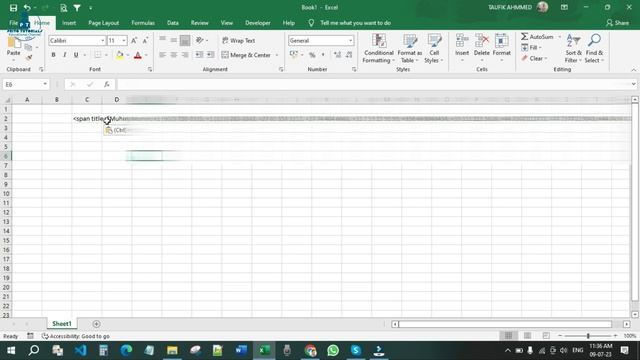Screen dimensions: 640x360
Task: Decrease the cell indent
Action: [199, 55]
